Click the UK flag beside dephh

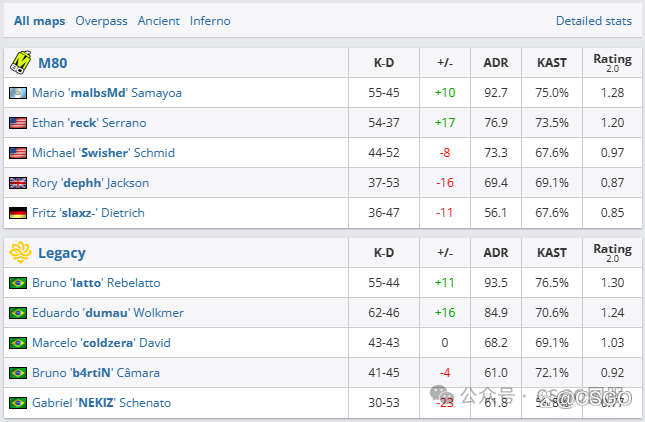(17, 183)
